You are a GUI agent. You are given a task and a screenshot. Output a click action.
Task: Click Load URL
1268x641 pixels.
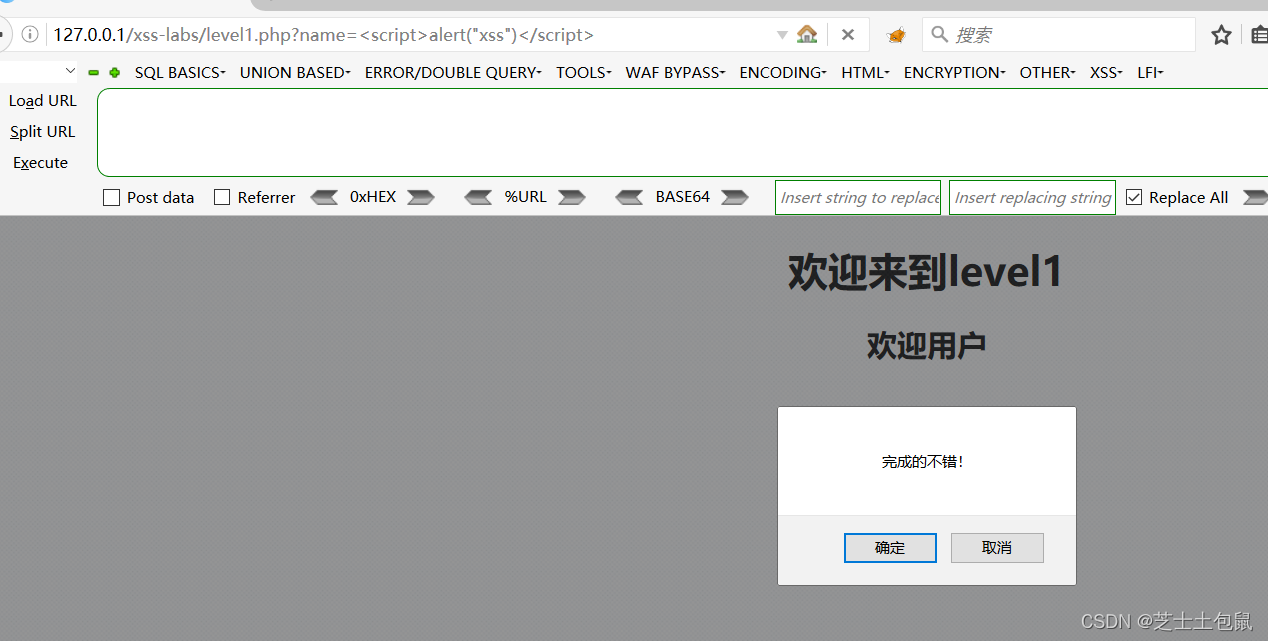(x=42, y=101)
